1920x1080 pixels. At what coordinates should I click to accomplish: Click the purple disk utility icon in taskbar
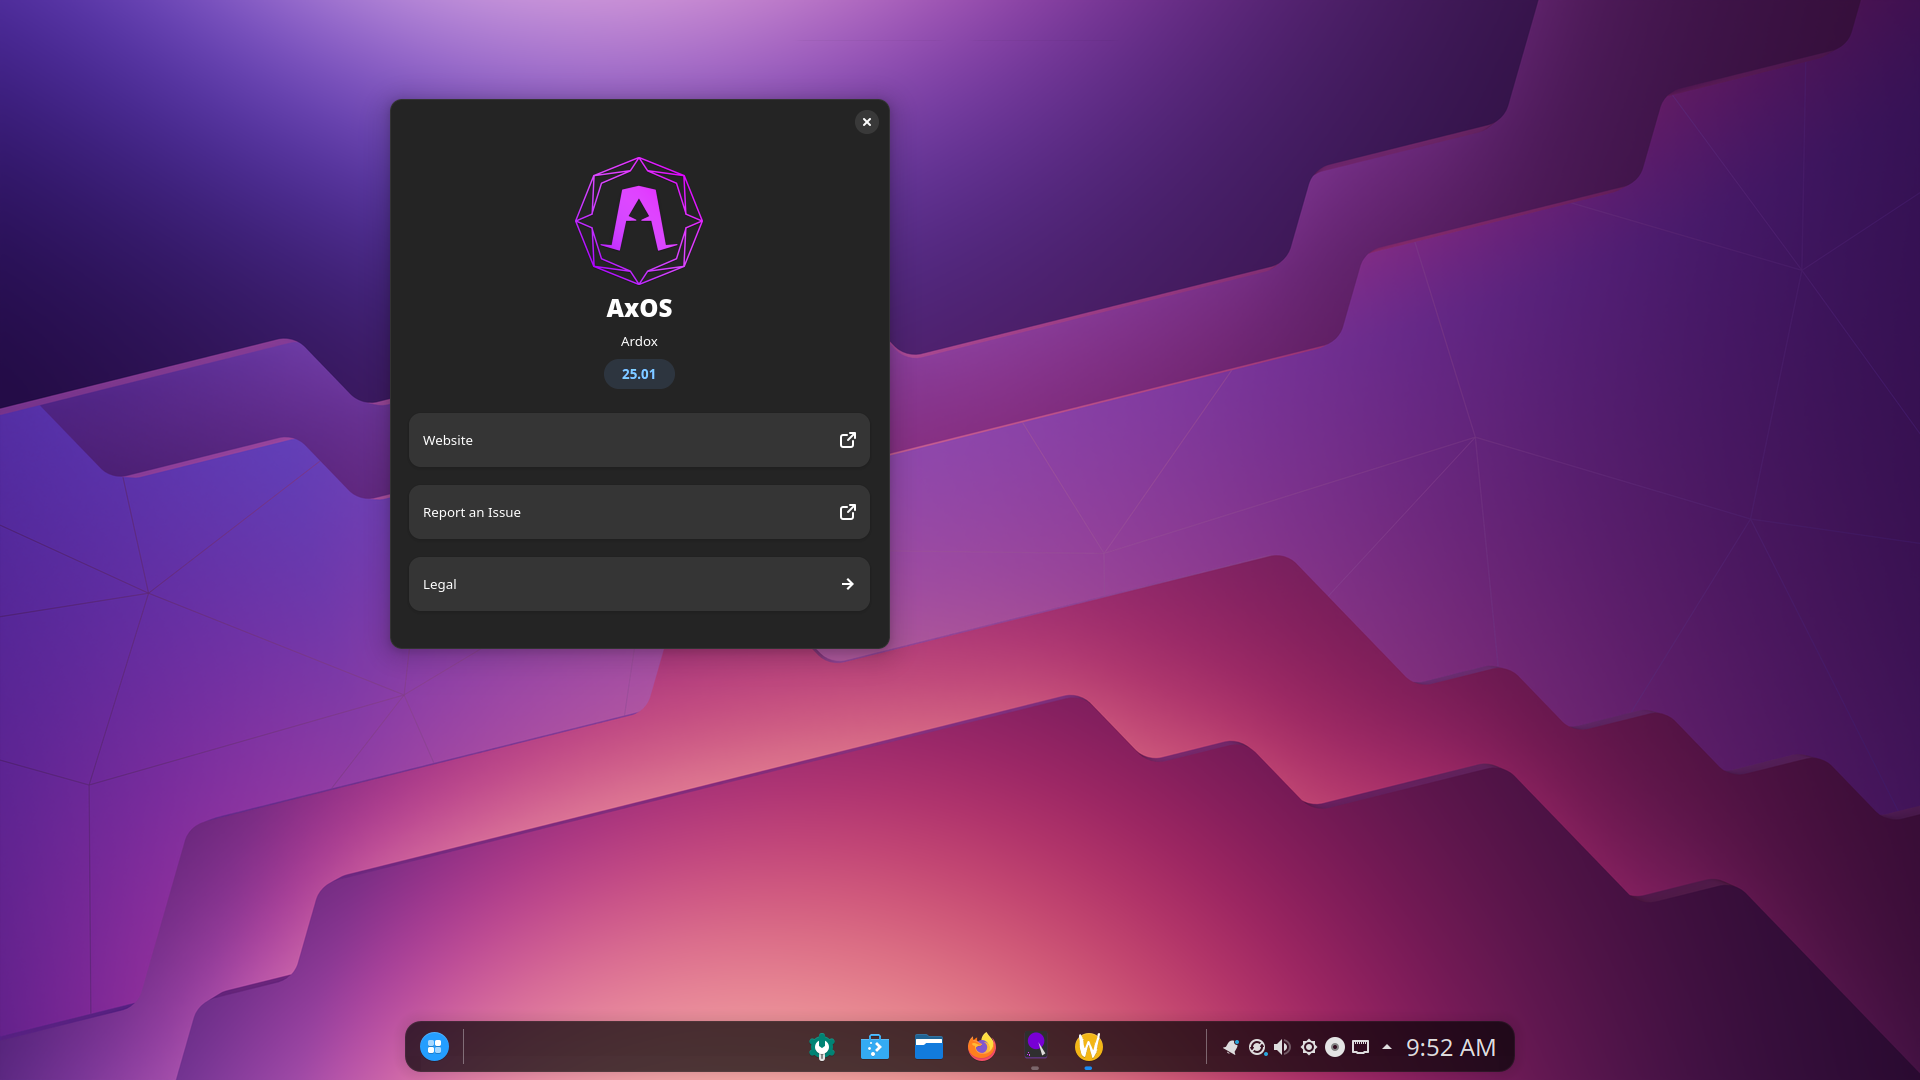pos(1036,1047)
